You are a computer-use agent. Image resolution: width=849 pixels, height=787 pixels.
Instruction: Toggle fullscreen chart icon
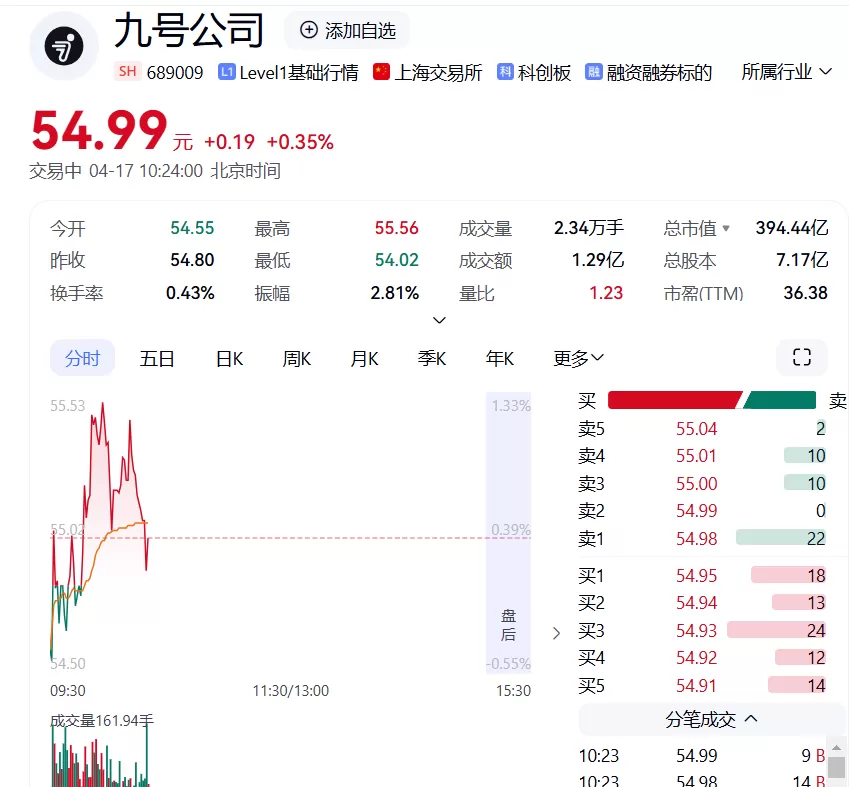[x=802, y=357]
